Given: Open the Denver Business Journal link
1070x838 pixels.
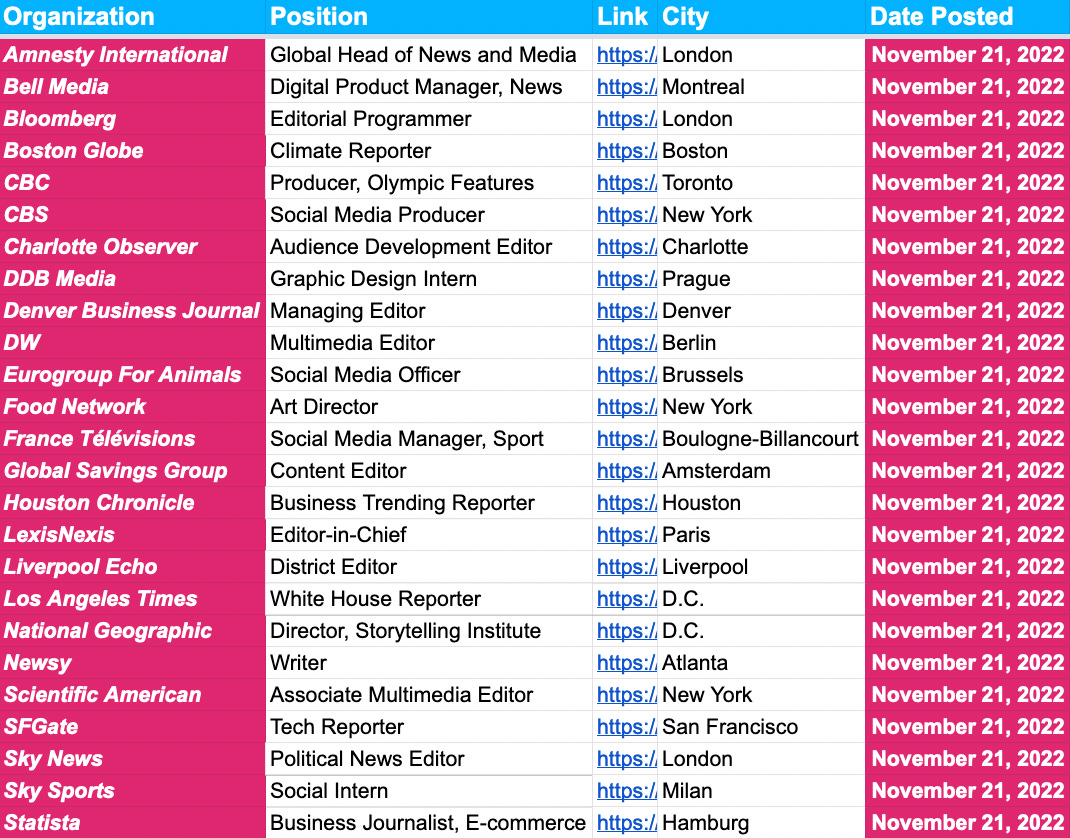Looking at the screenshot, I should tap(626, 310).
